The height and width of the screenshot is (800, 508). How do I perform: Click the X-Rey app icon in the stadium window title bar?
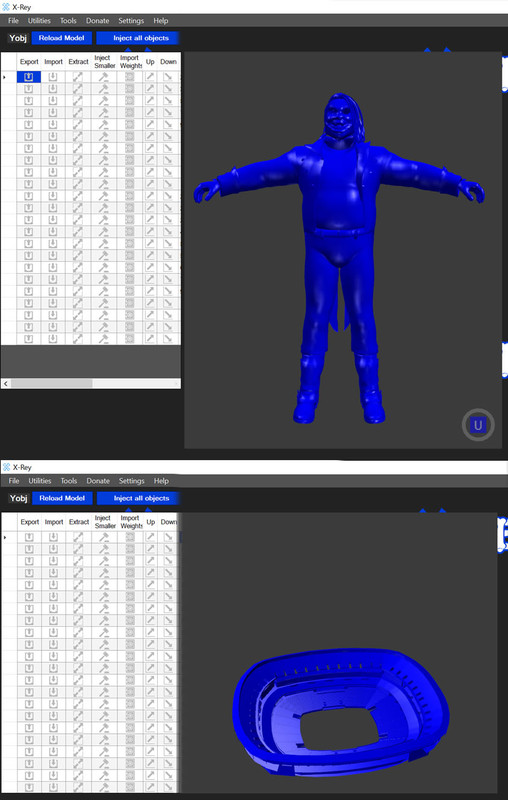point(6,467)
